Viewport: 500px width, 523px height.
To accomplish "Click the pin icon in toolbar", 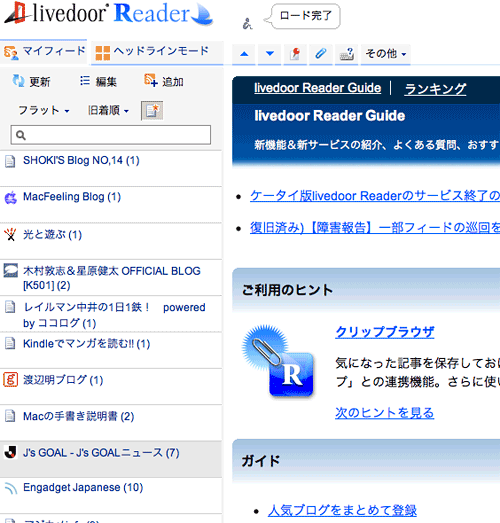I will pyautogui.click(x=296, y=54).
